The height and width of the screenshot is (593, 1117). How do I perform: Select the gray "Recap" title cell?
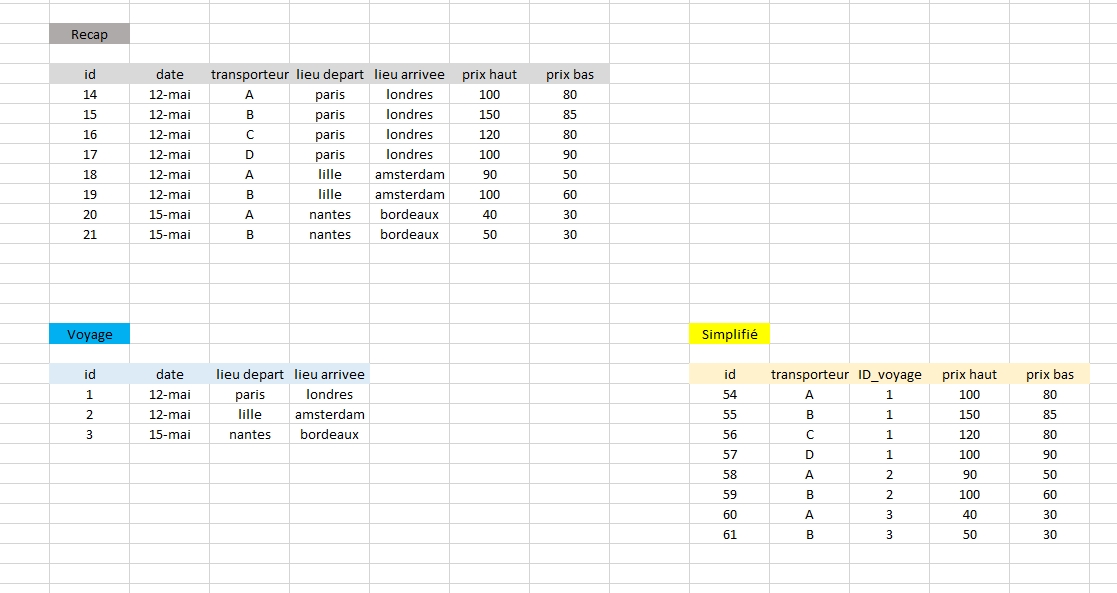(88, 33)
